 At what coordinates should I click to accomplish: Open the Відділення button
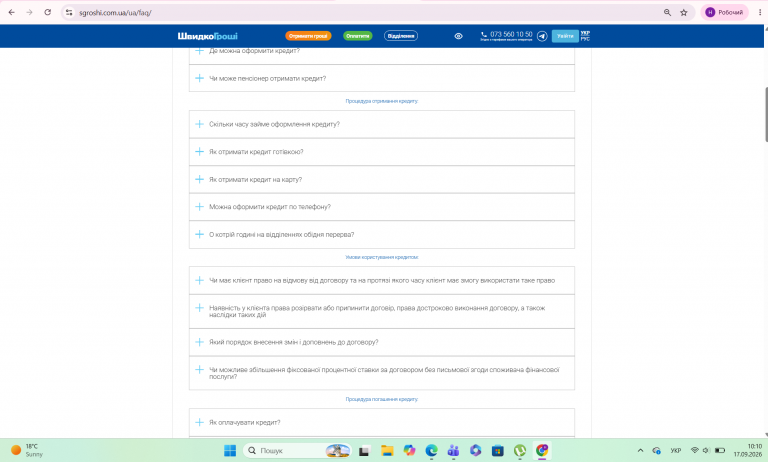[x=401, y=36]
